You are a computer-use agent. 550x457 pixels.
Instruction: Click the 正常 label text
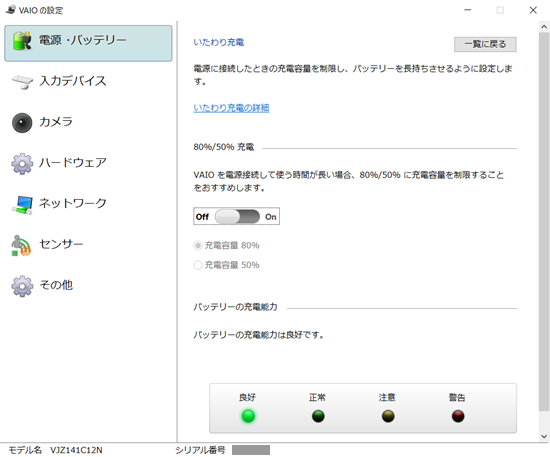point(317,398)
